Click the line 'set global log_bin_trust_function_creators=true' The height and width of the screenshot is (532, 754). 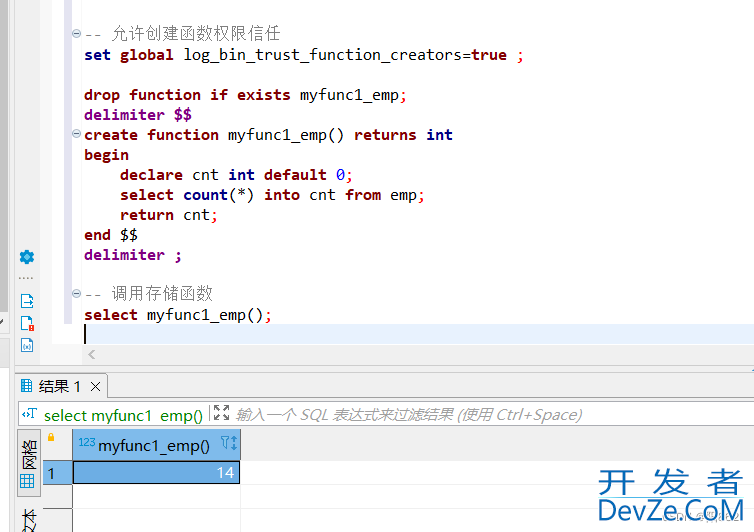coord(304,55)
